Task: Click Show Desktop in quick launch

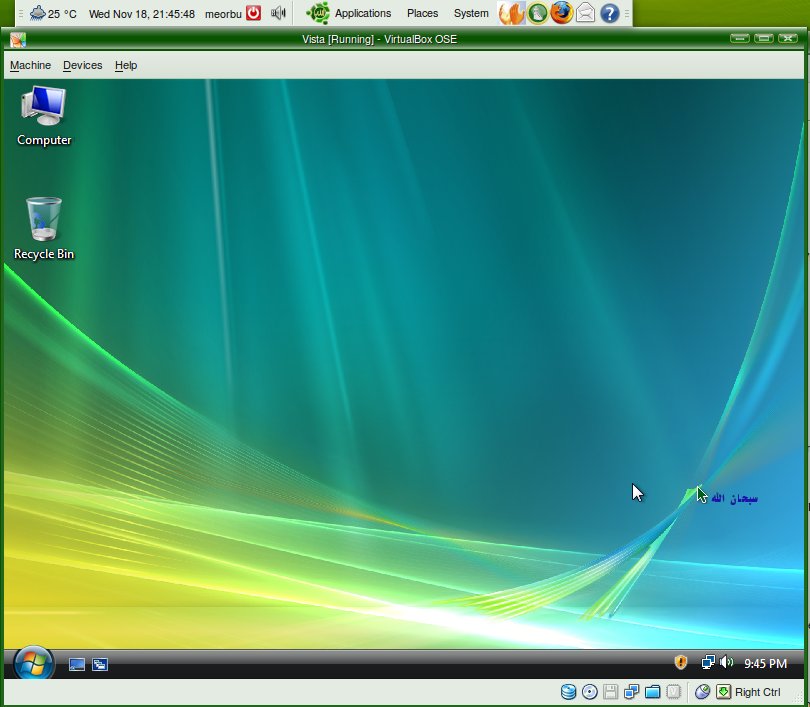Action: click(77, 664)
